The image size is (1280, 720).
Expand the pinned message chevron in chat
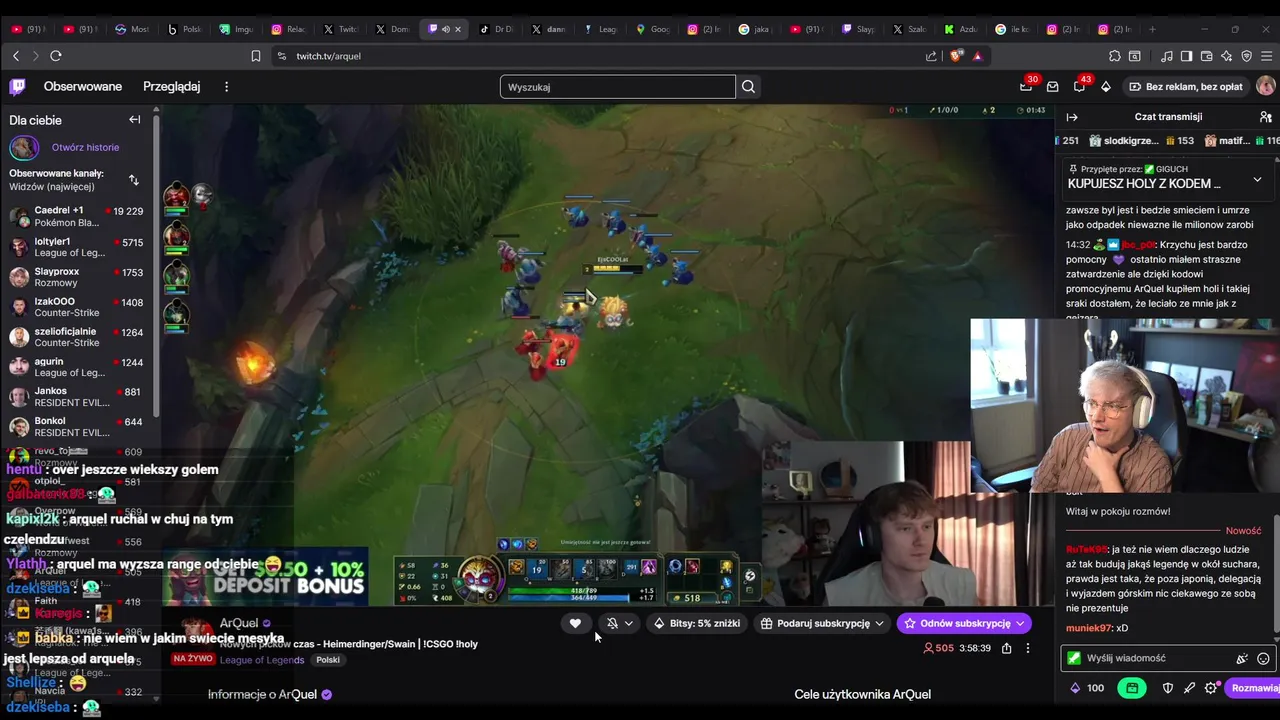point(1257,180)
